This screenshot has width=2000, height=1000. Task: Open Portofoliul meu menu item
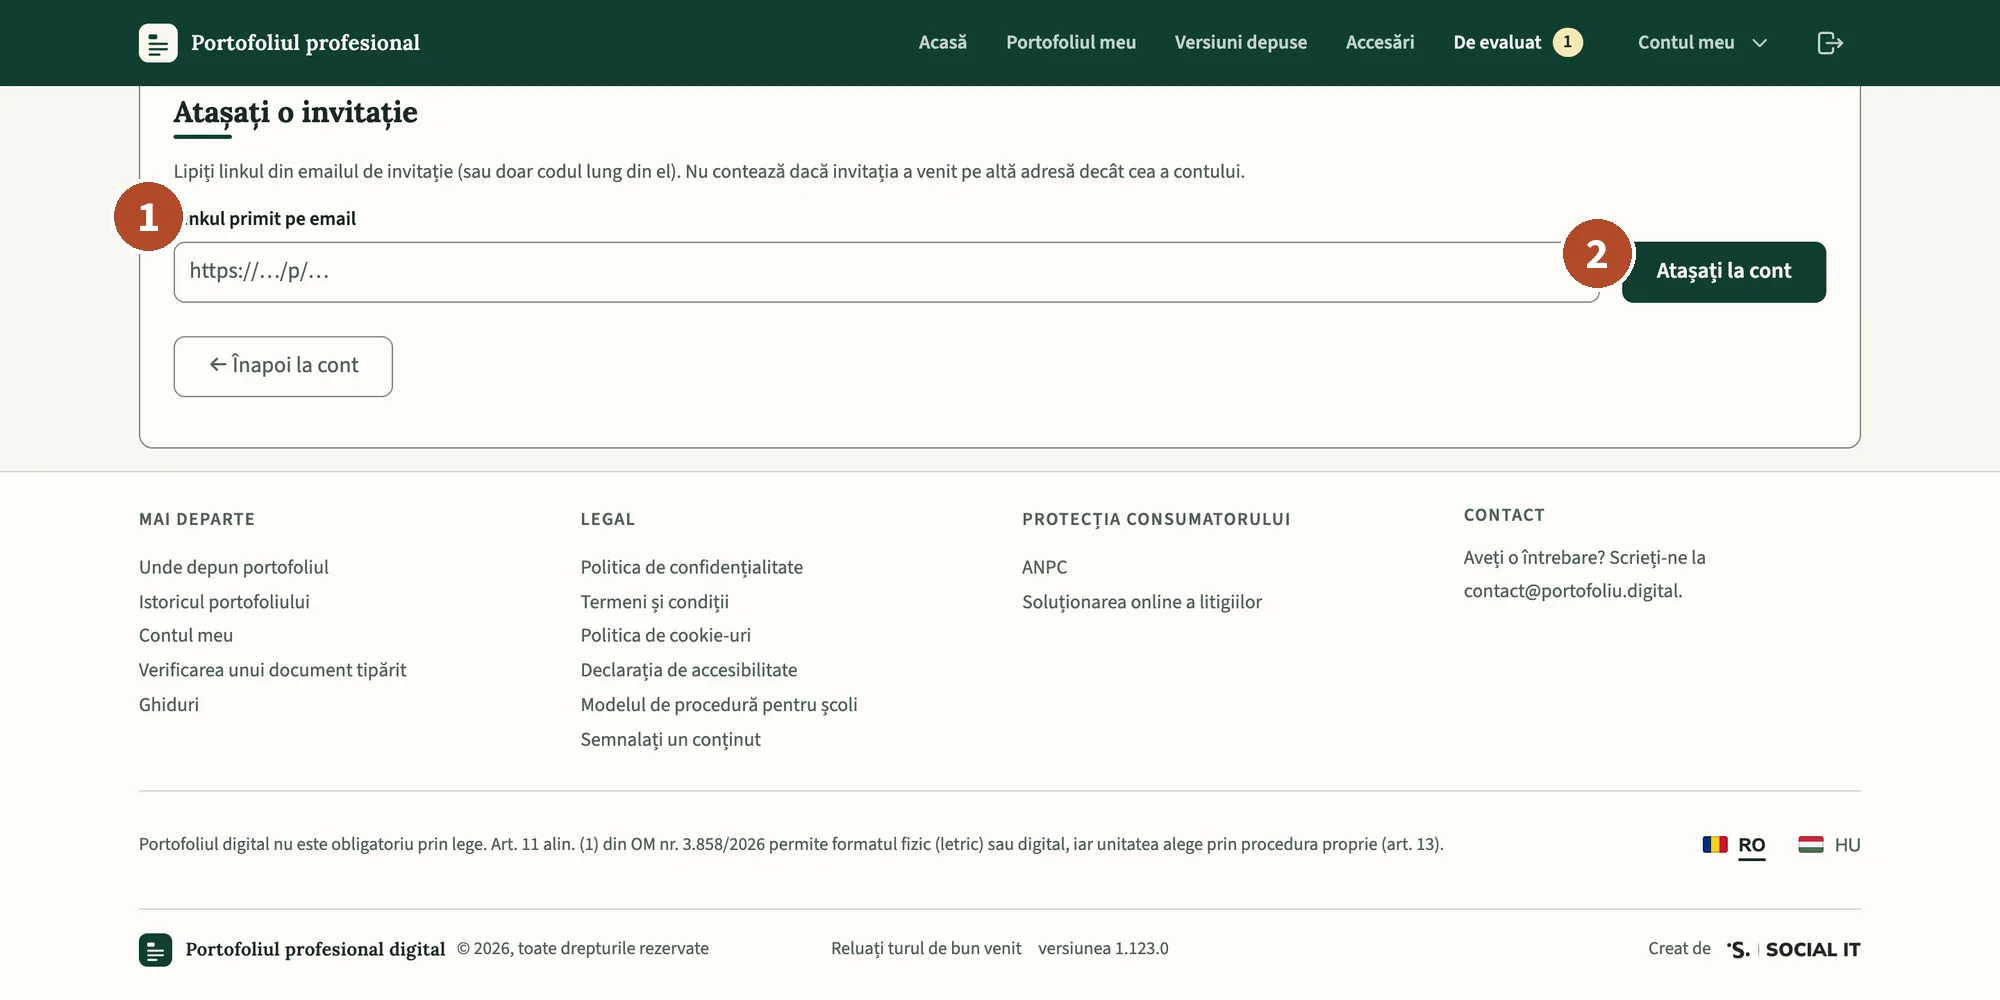[x=1071, y=42]
